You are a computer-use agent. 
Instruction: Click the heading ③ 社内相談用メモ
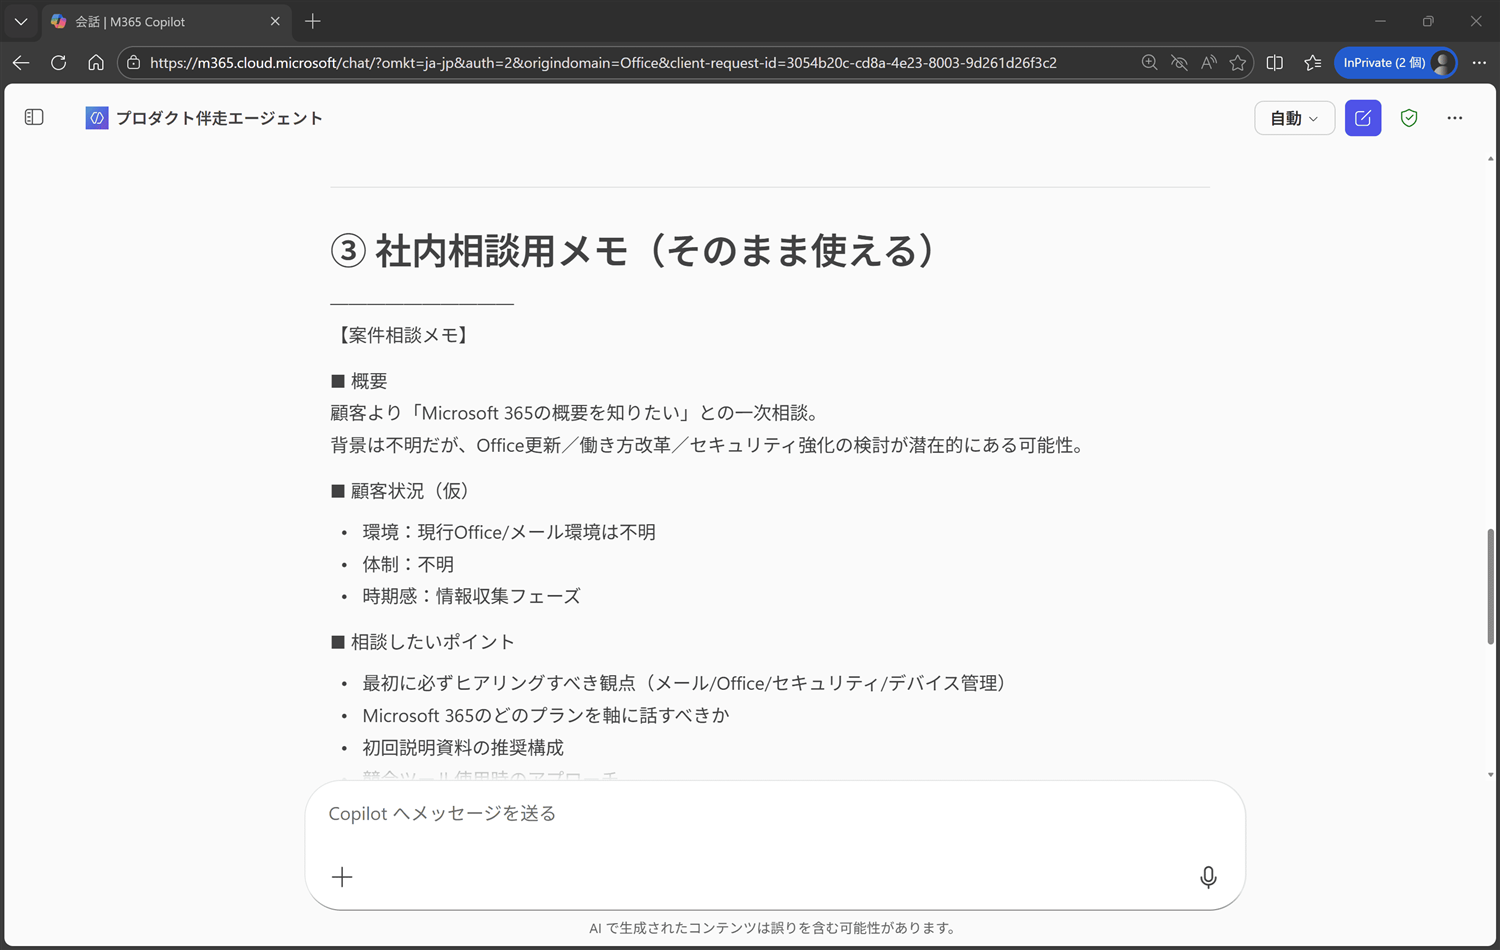(632, 250)
